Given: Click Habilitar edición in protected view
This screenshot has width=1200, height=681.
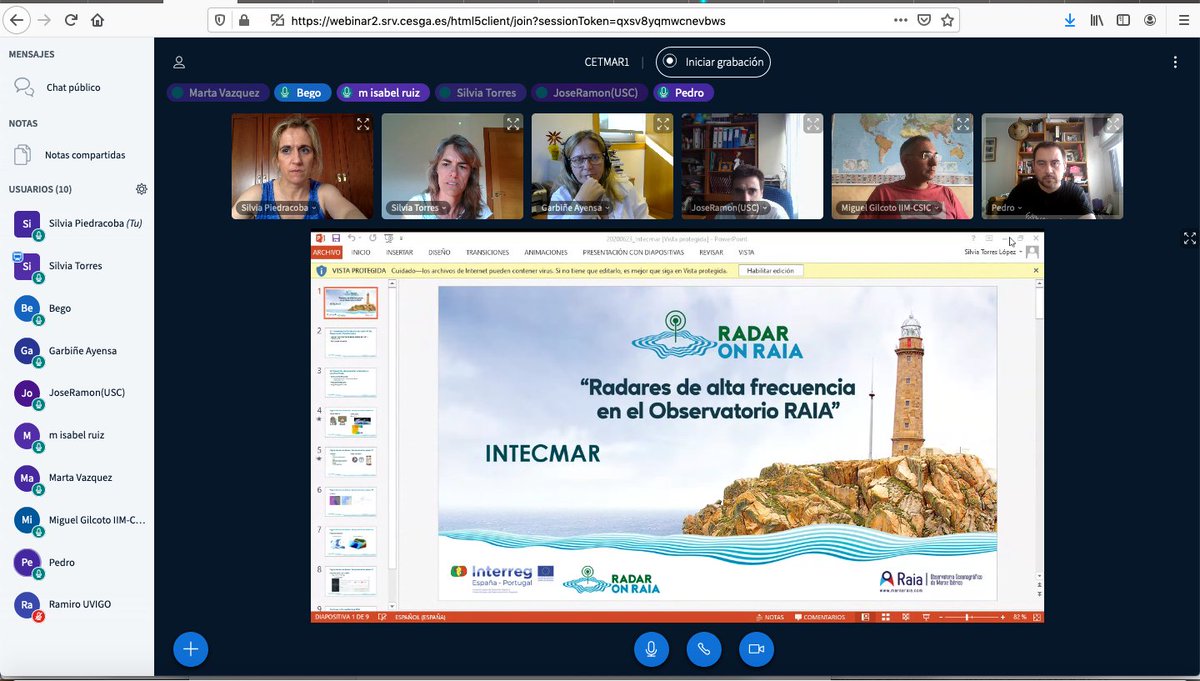Looking at the screenshot, I should pyautogui.click(x=769, y=271).
